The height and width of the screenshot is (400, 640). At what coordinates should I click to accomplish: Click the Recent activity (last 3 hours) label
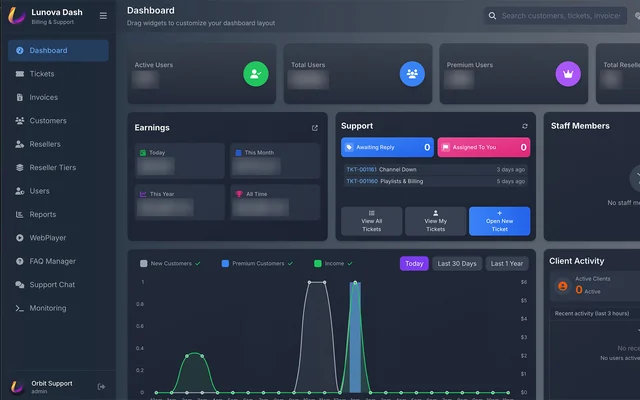[x=591, y=313]
